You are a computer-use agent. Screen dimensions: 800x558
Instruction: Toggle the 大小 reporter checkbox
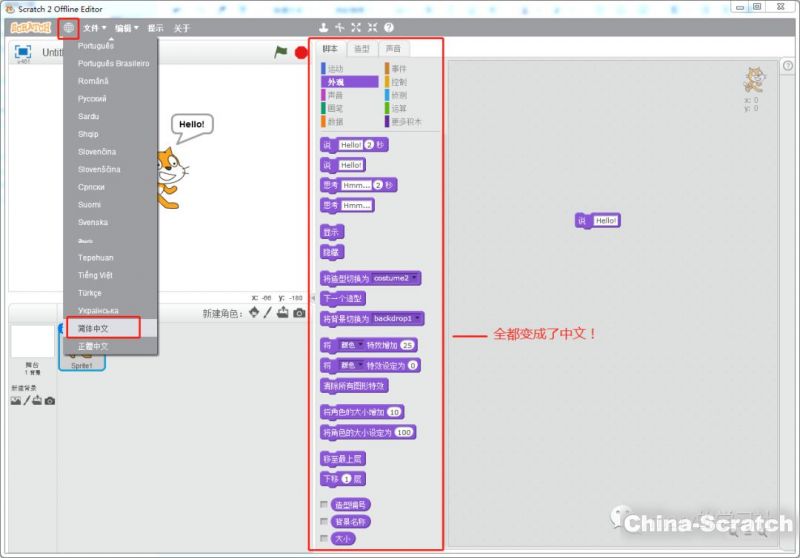(323, 538)
